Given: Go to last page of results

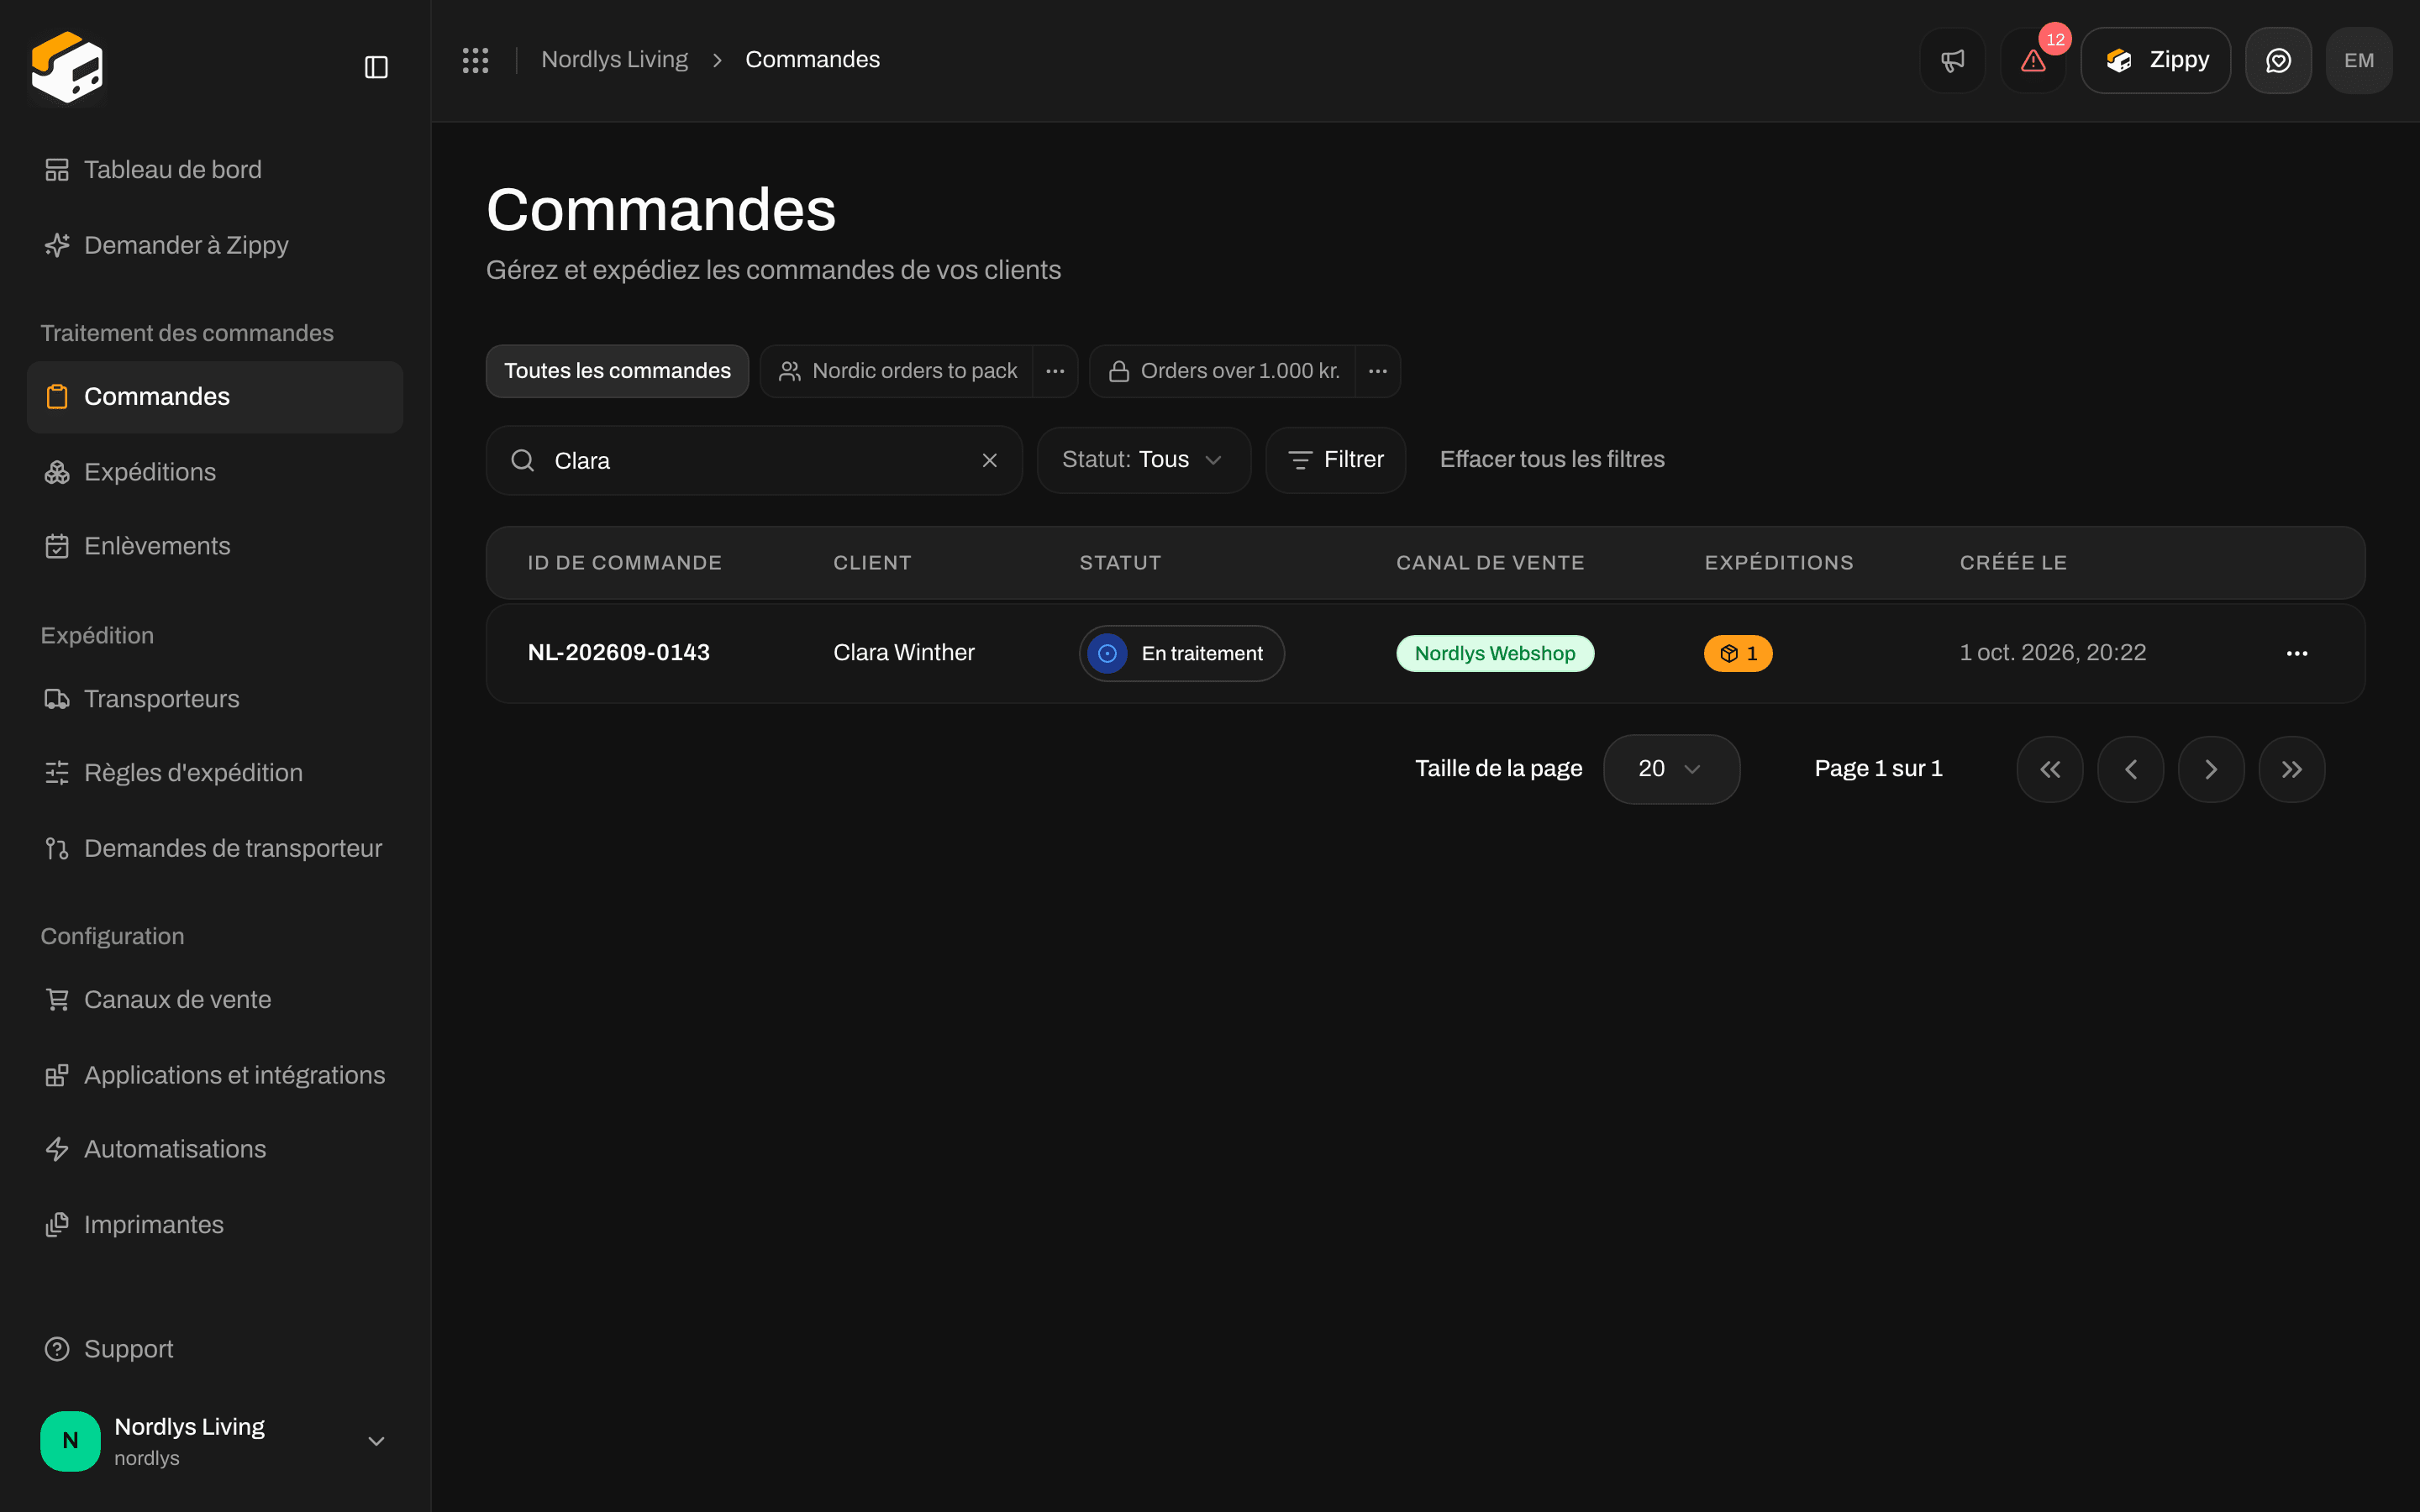Looking at the screenshot, I should coord(2291,769).
